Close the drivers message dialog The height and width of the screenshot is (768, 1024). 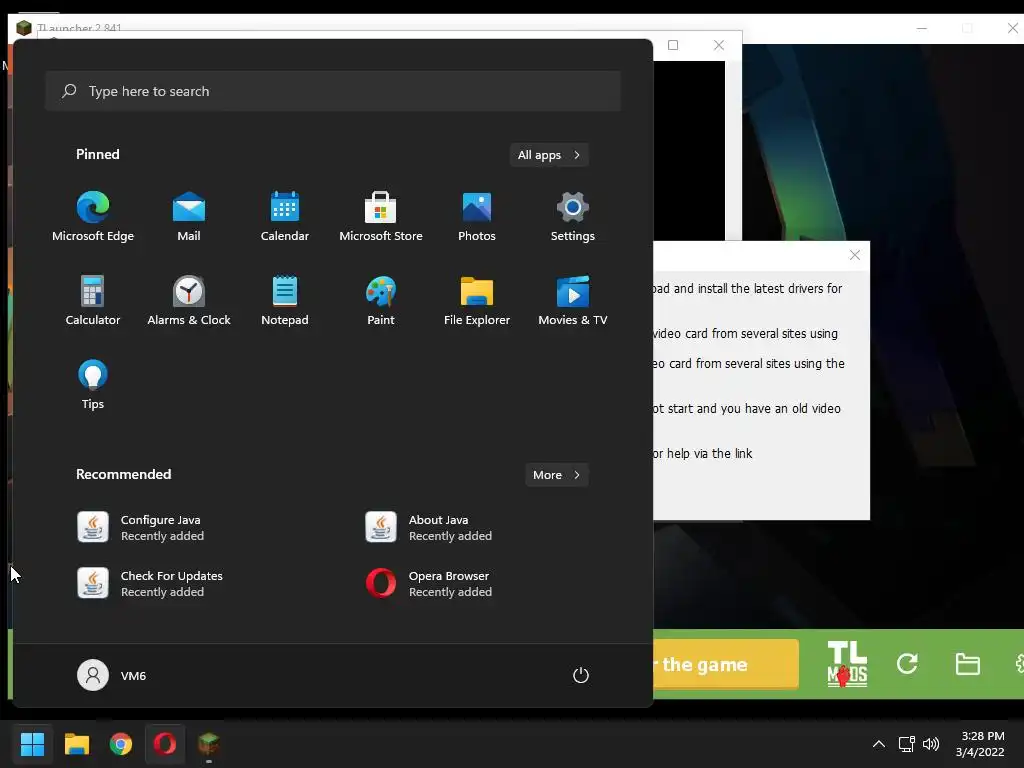click(854, 255)
